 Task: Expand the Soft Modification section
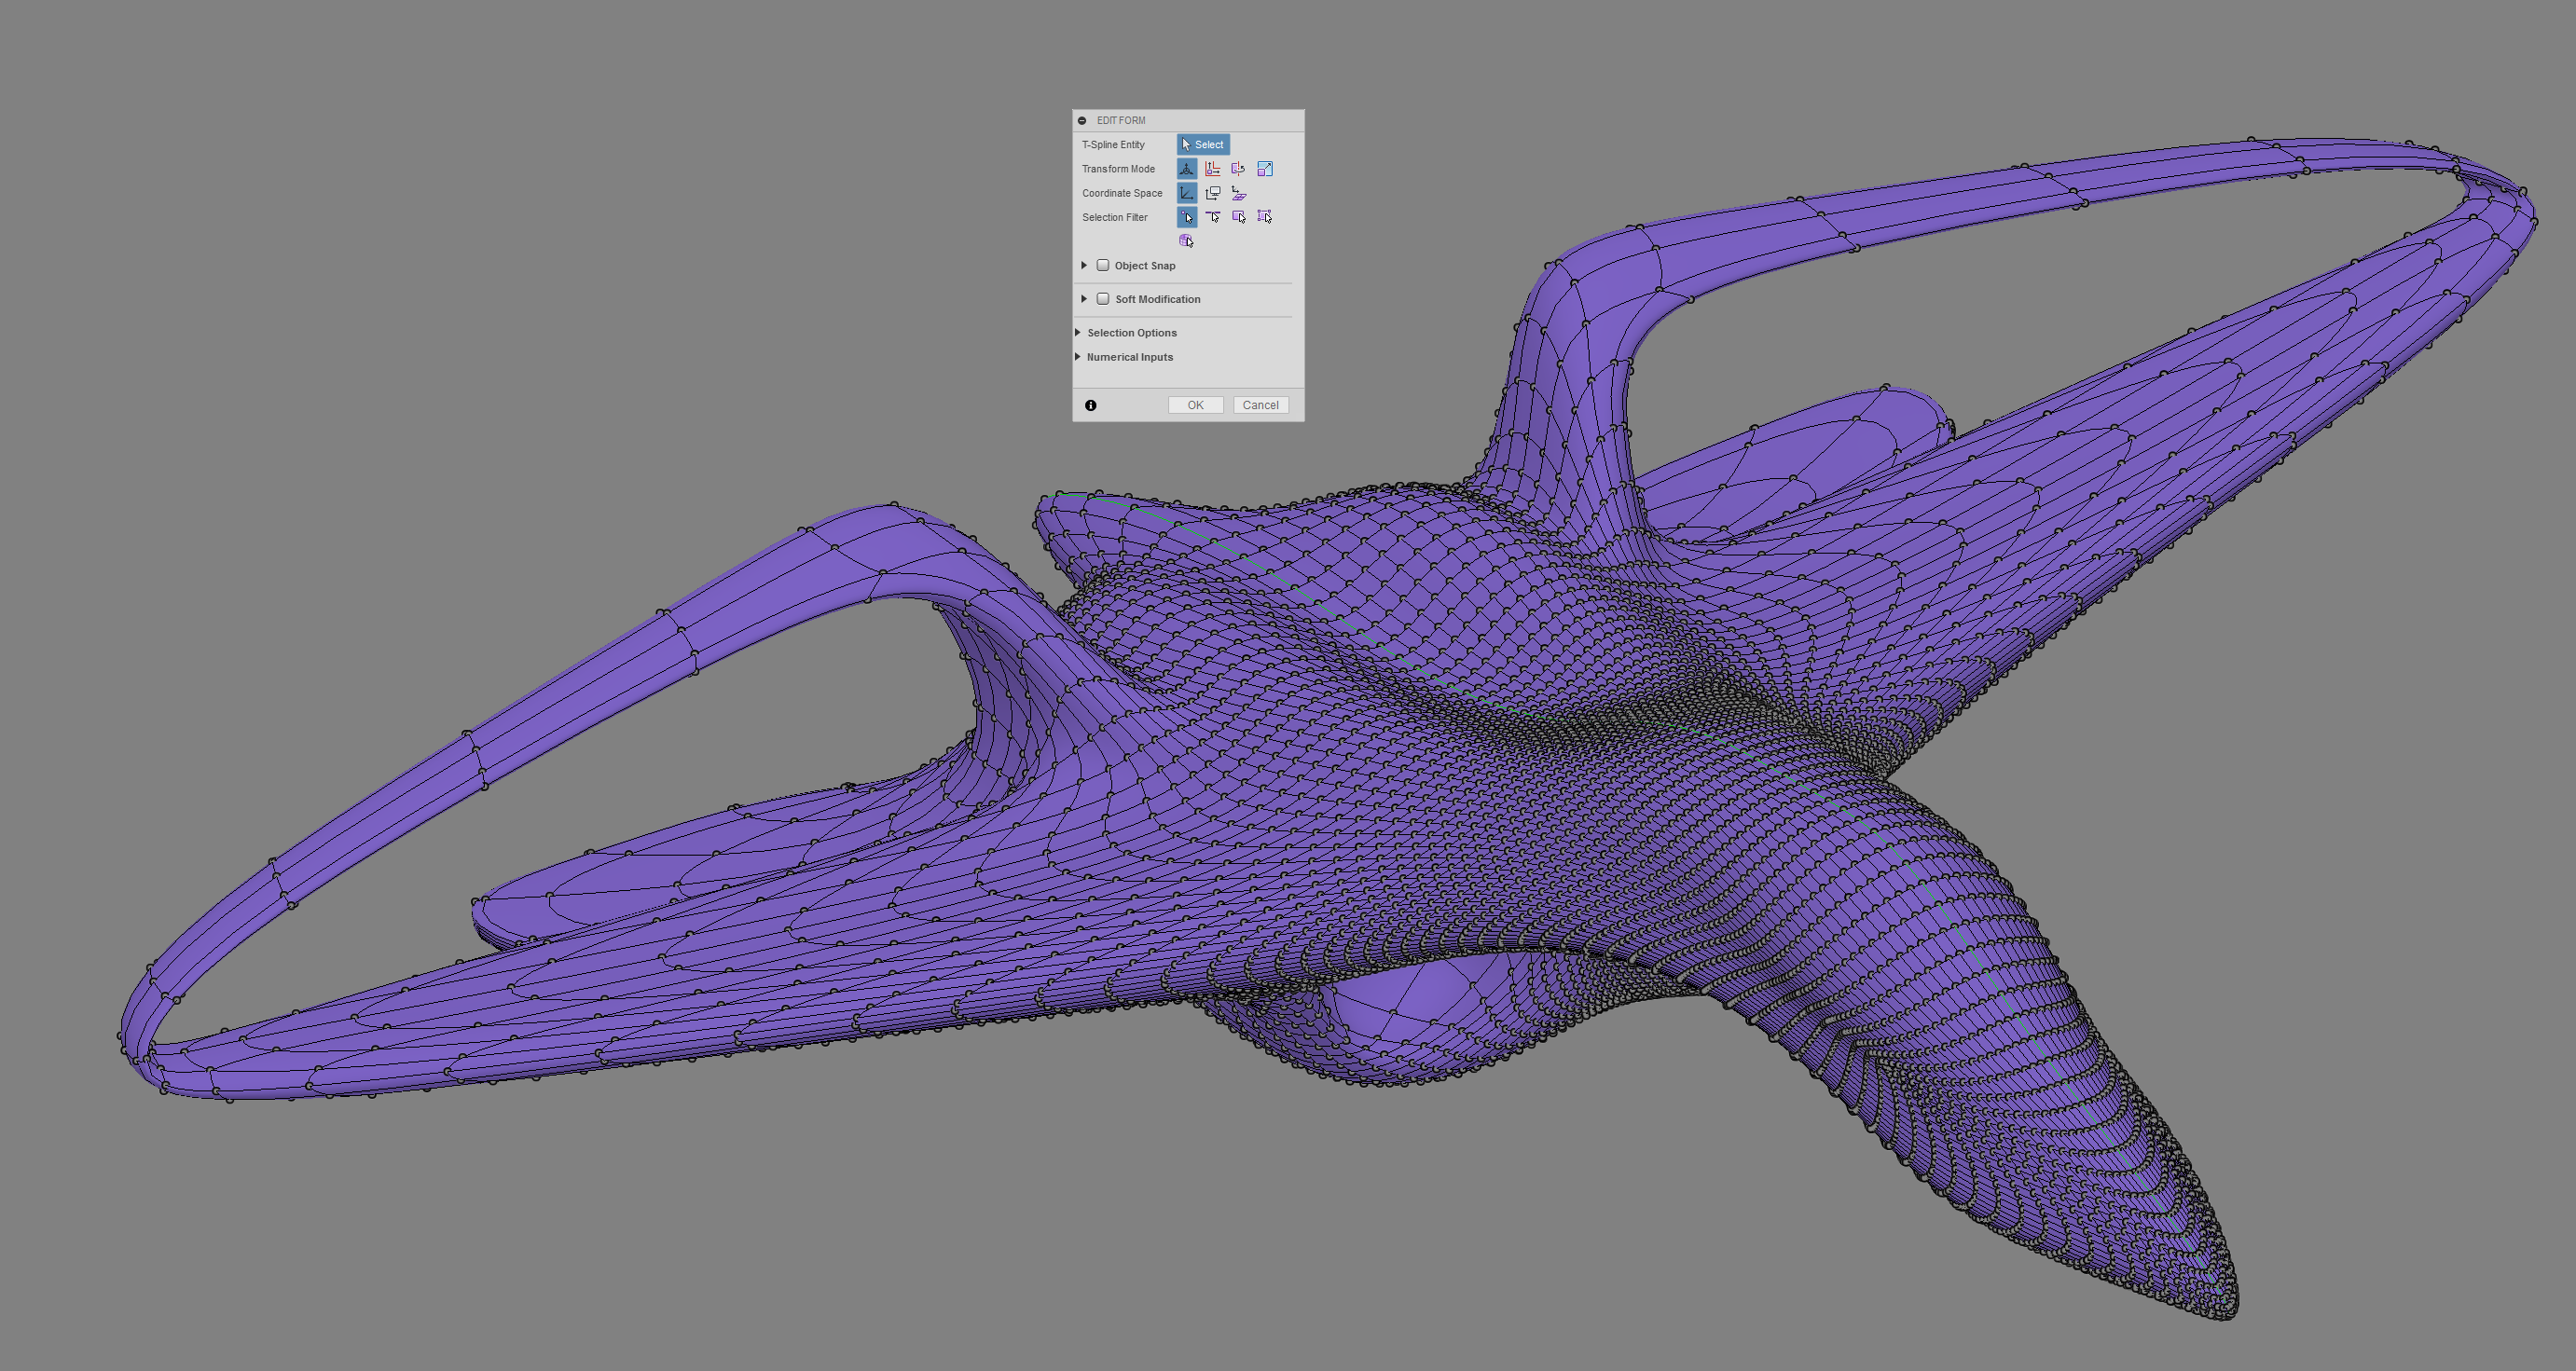coord(1084,299)
